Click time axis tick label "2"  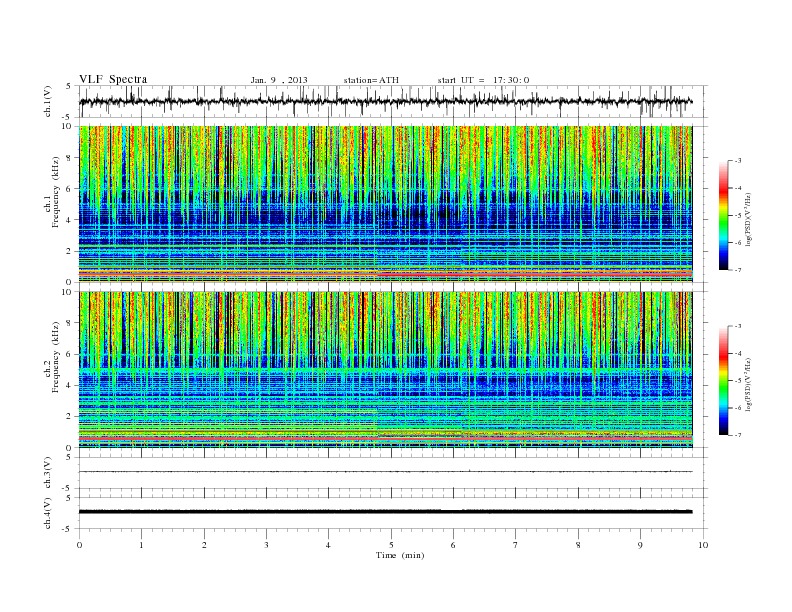coord(204,545)
